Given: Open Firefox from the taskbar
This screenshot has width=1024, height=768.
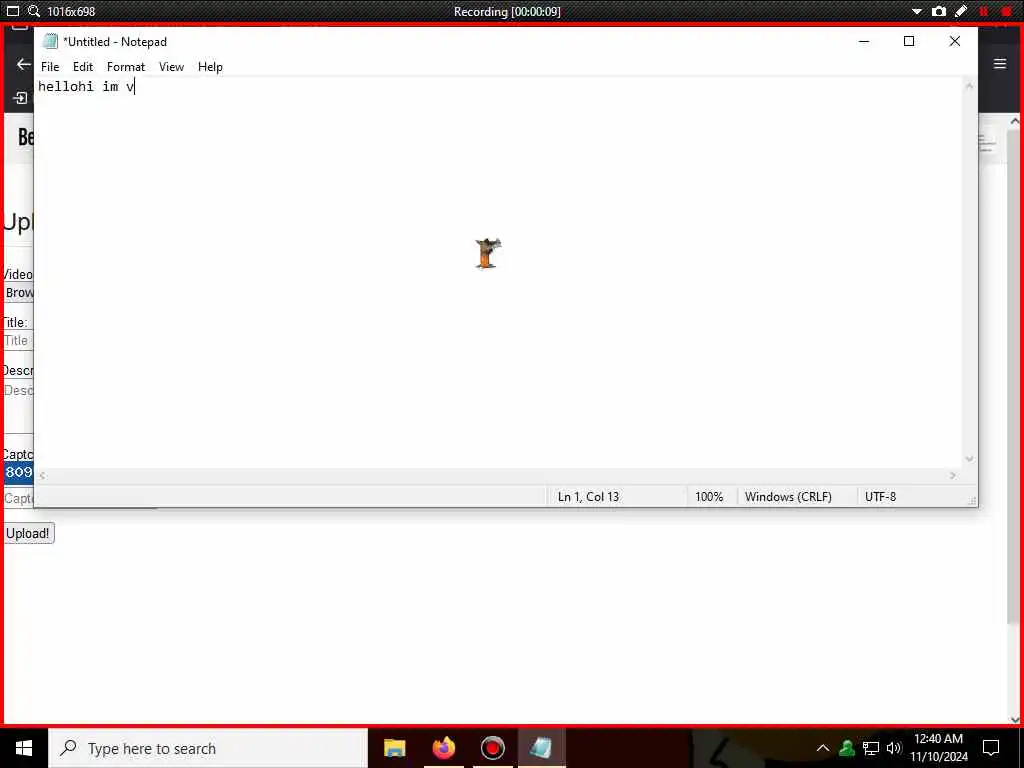Looking at the screenshot, I should point(443,748).
